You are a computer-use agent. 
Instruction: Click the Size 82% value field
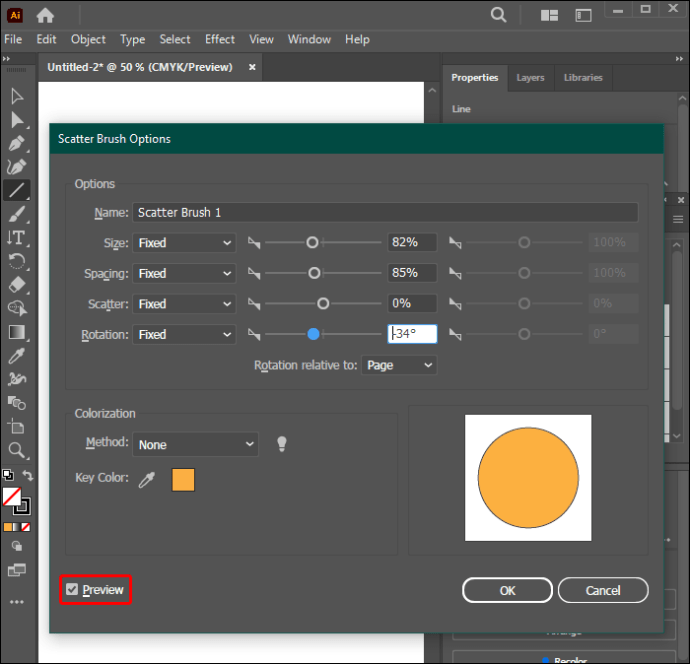pyautogui.click(x=412, y=242)
